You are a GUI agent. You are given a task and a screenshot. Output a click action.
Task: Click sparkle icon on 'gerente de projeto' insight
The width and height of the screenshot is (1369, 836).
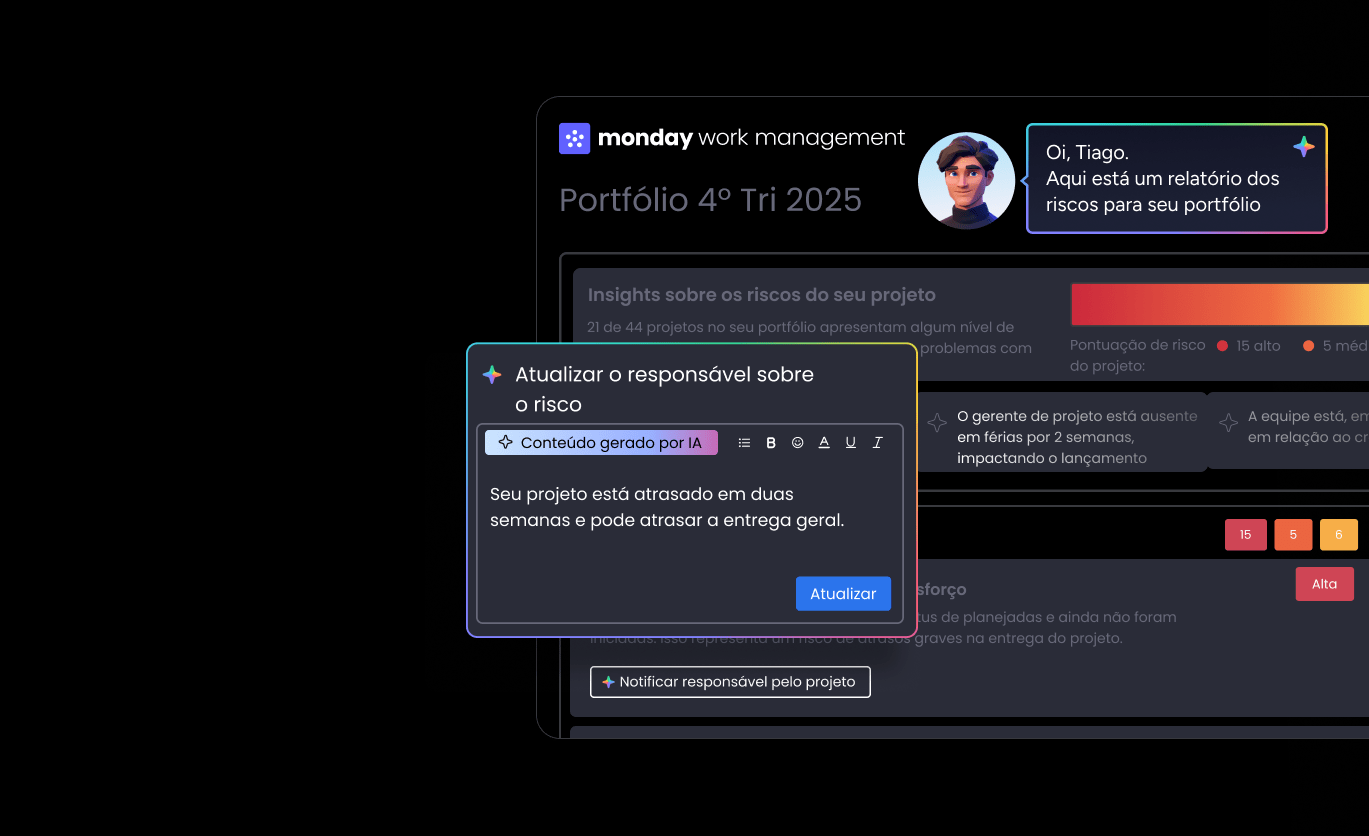937,423
